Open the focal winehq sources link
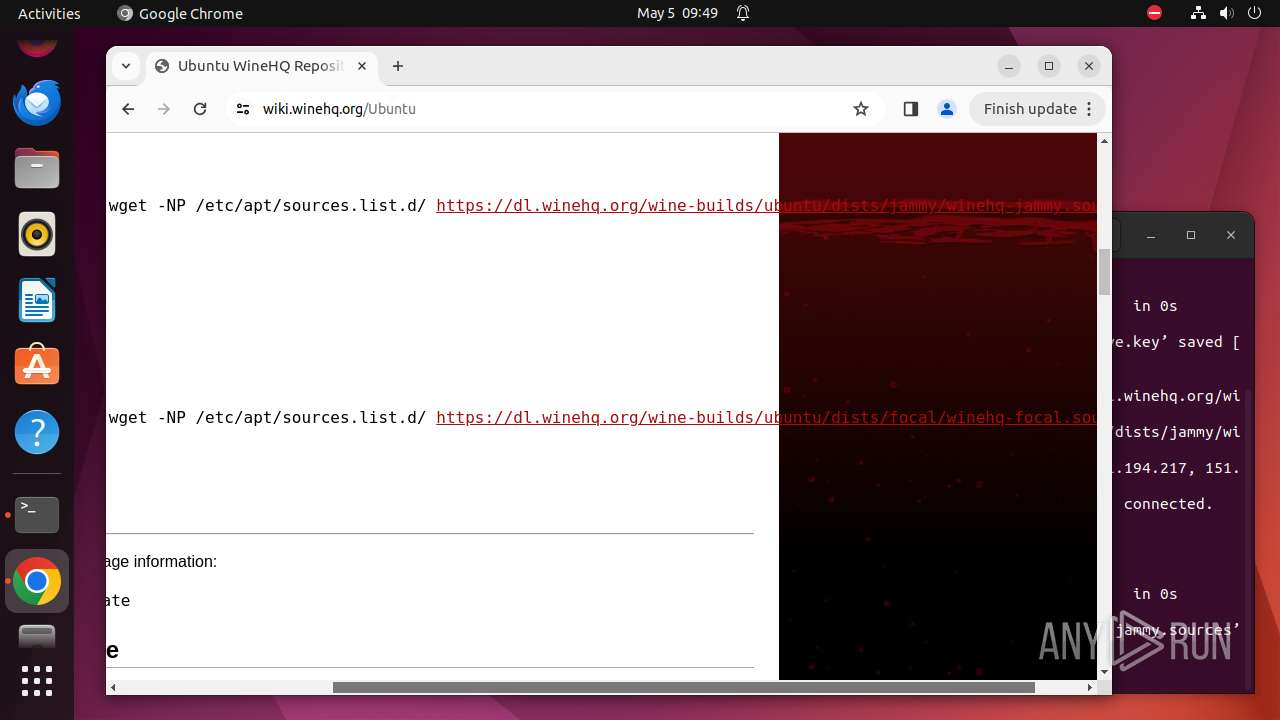Screen dimensions: 1280x720 (766, 418)
